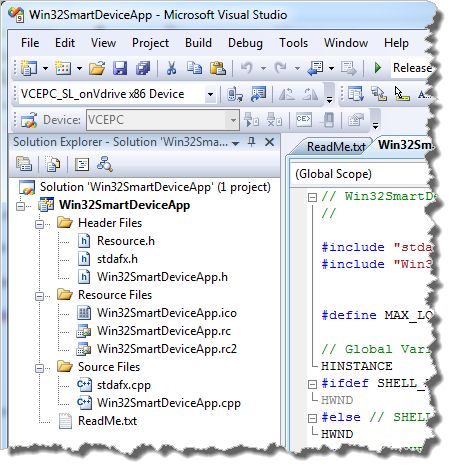Click device toolbar options overflow arrow
Screen dimensions: 456x472
click(x=375, y=126)
